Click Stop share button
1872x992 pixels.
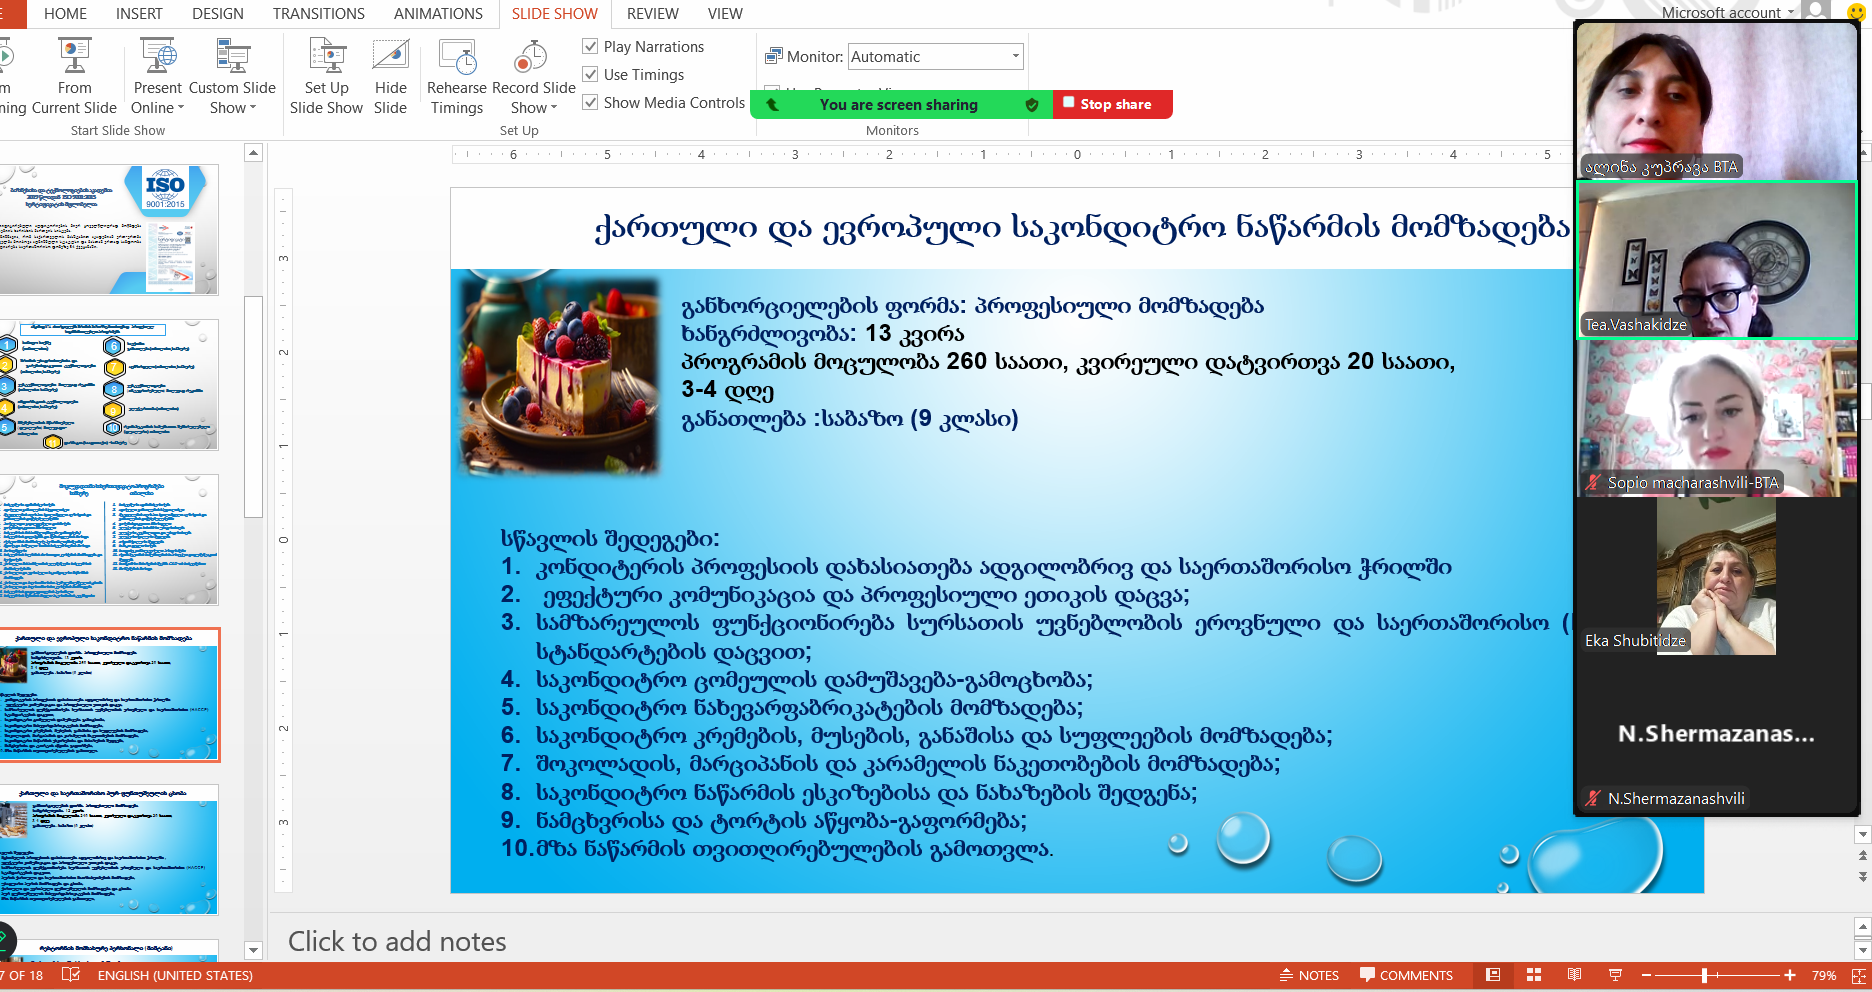pyautogui.click(x=1112, y=104)
